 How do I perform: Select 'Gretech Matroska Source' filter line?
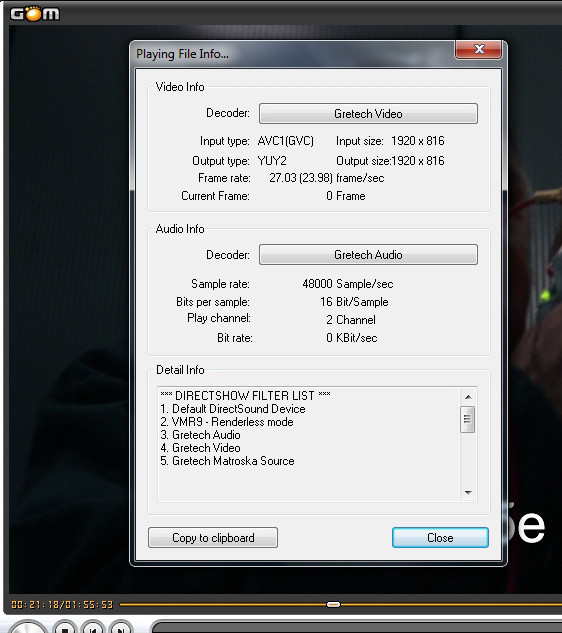tap(227, 461)
